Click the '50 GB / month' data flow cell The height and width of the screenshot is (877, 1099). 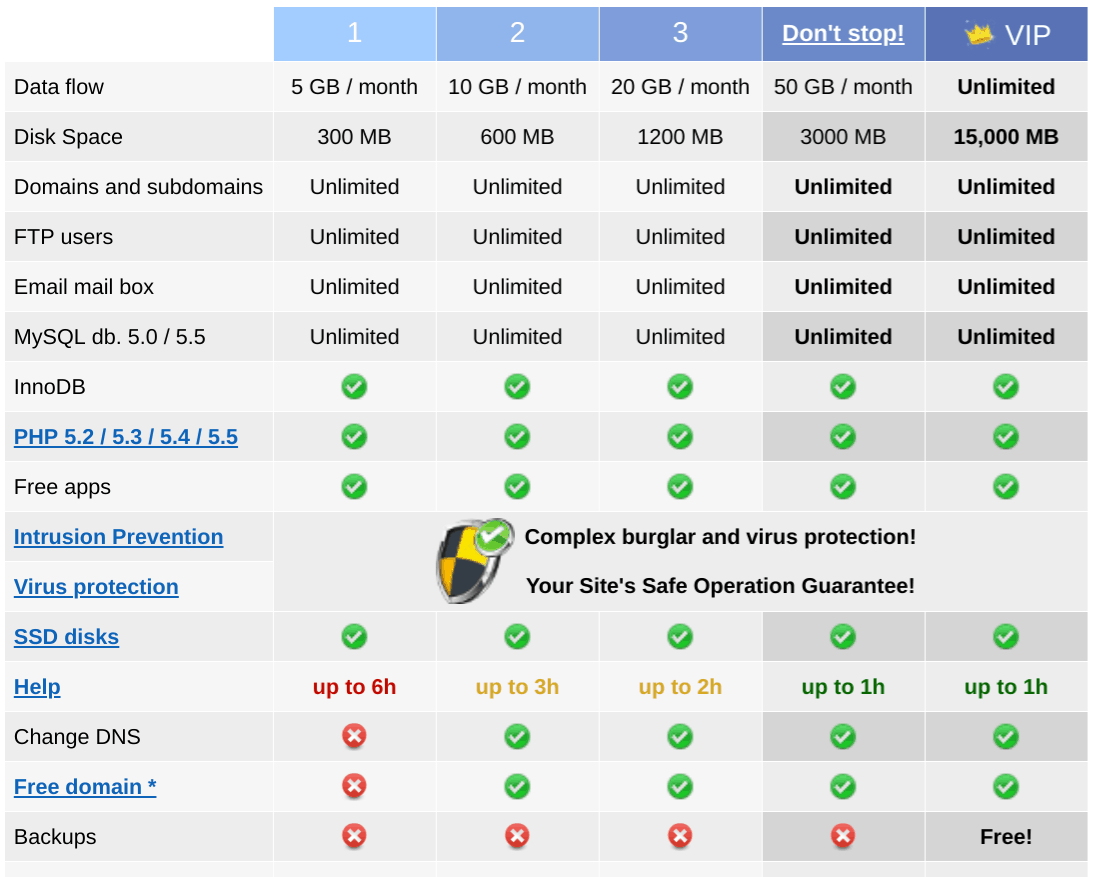(843, 87)
